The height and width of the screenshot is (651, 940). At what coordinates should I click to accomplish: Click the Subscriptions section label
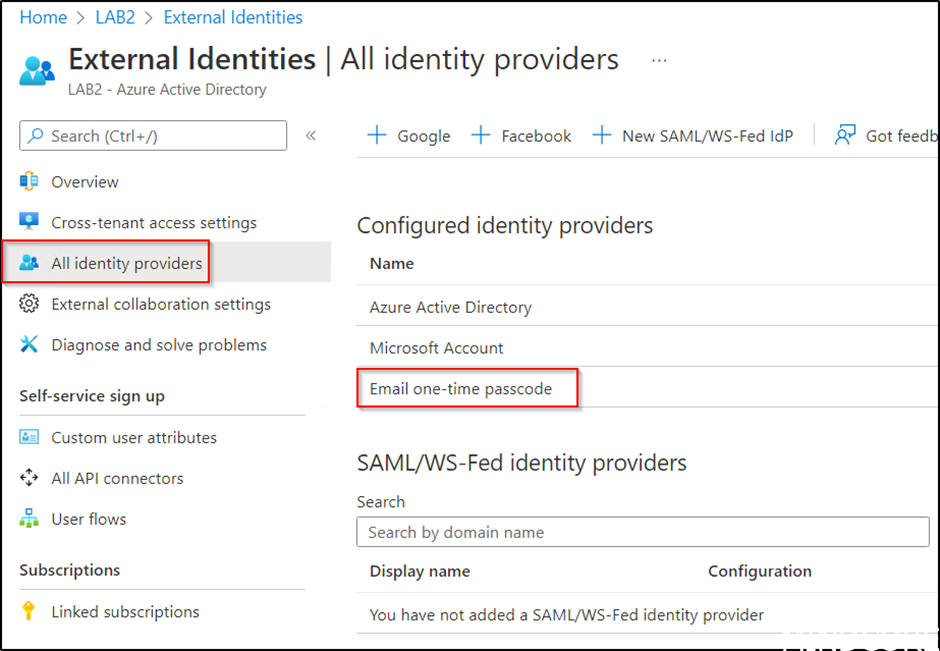pyautogui.click(x=70, y=569)
